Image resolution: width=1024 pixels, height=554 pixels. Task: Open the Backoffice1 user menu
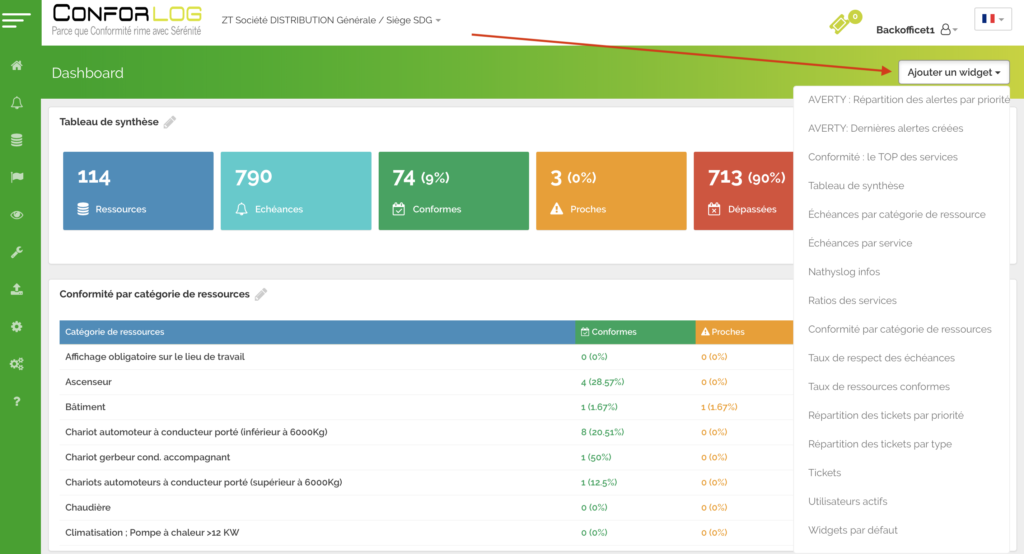tap(916, 30)
